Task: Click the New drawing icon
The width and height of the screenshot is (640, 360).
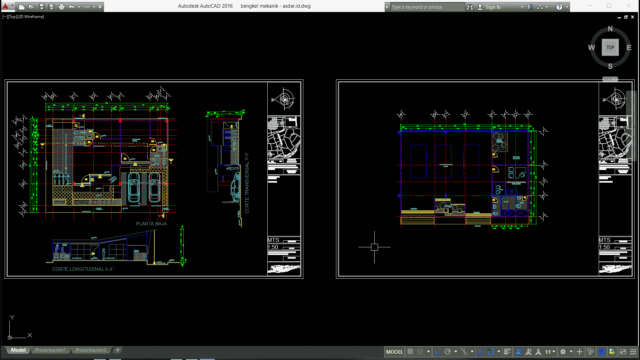Action: click(22, 7)
